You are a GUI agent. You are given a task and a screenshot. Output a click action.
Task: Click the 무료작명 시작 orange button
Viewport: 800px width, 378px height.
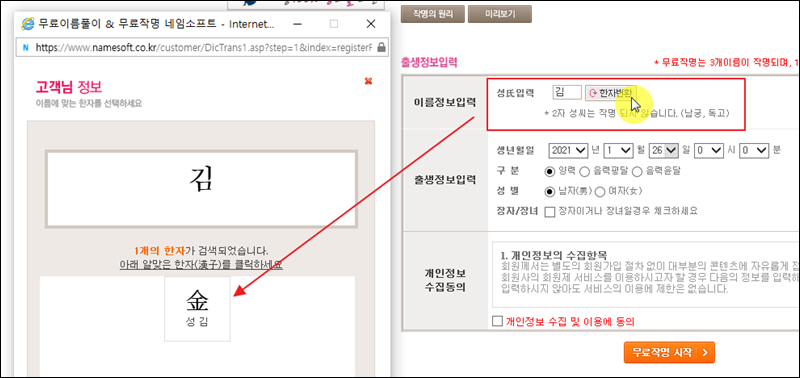[669, 352]
